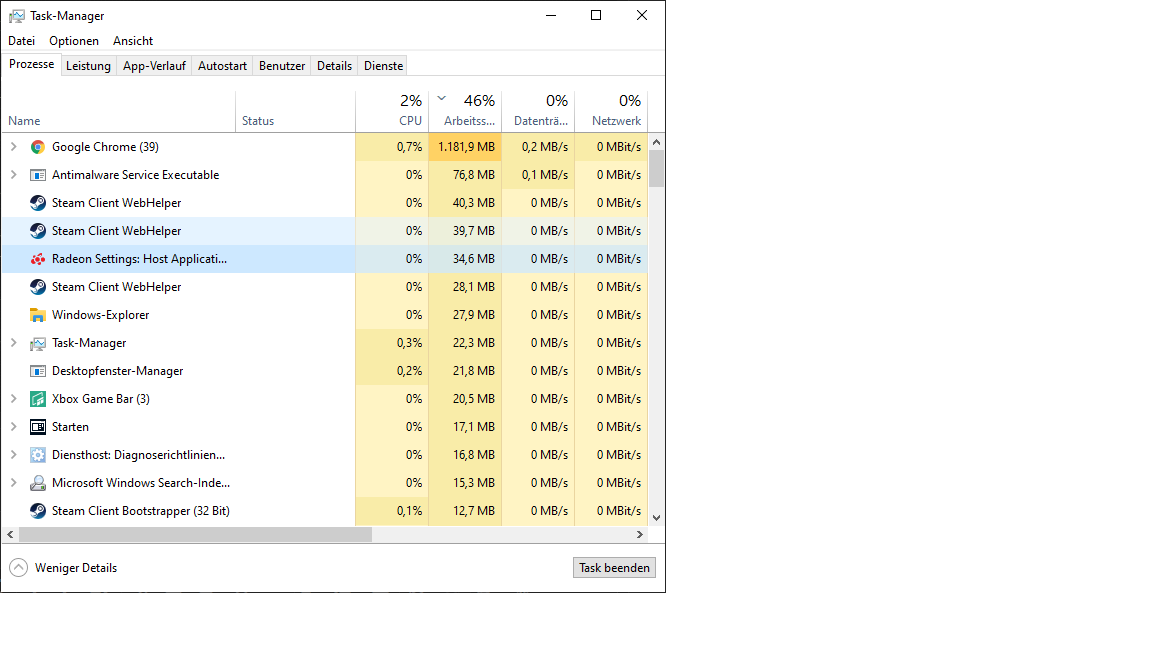Click the Starten process icon
The height and width of the screenshot is (648, 1152).
pos(37,427)
